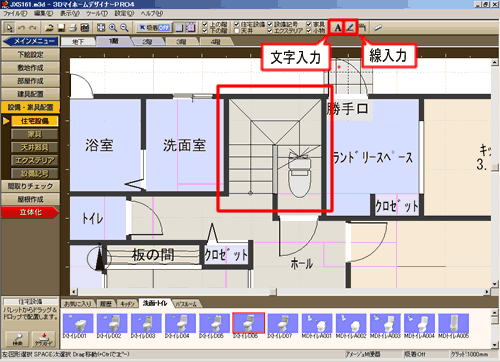
Task: Switch to the 3階 floor tab
Action: click(181, 42)
